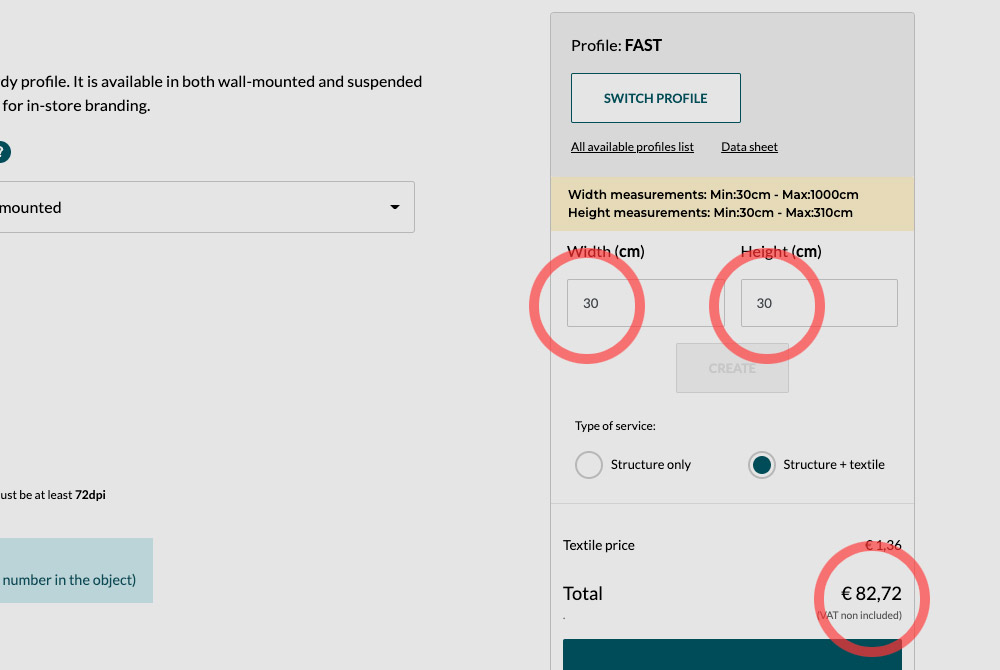
Task: Click the 'Type of service:' label
Action: click(x=615, y=426)
